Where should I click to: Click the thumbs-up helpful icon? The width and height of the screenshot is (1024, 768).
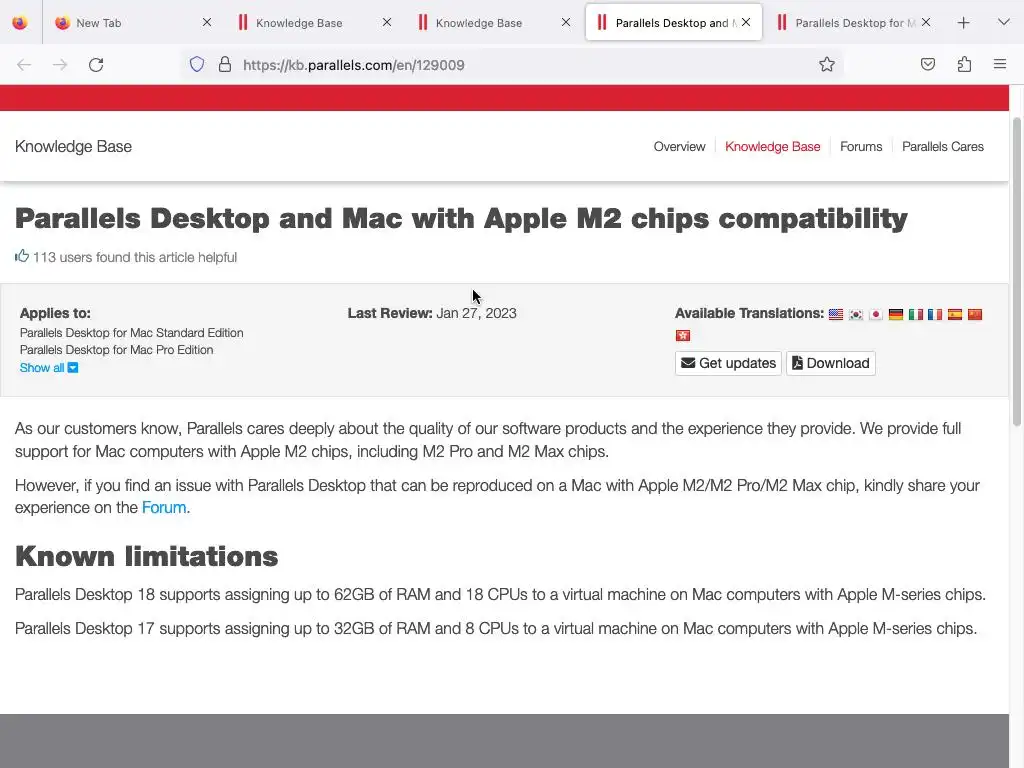tap(22, 256)
